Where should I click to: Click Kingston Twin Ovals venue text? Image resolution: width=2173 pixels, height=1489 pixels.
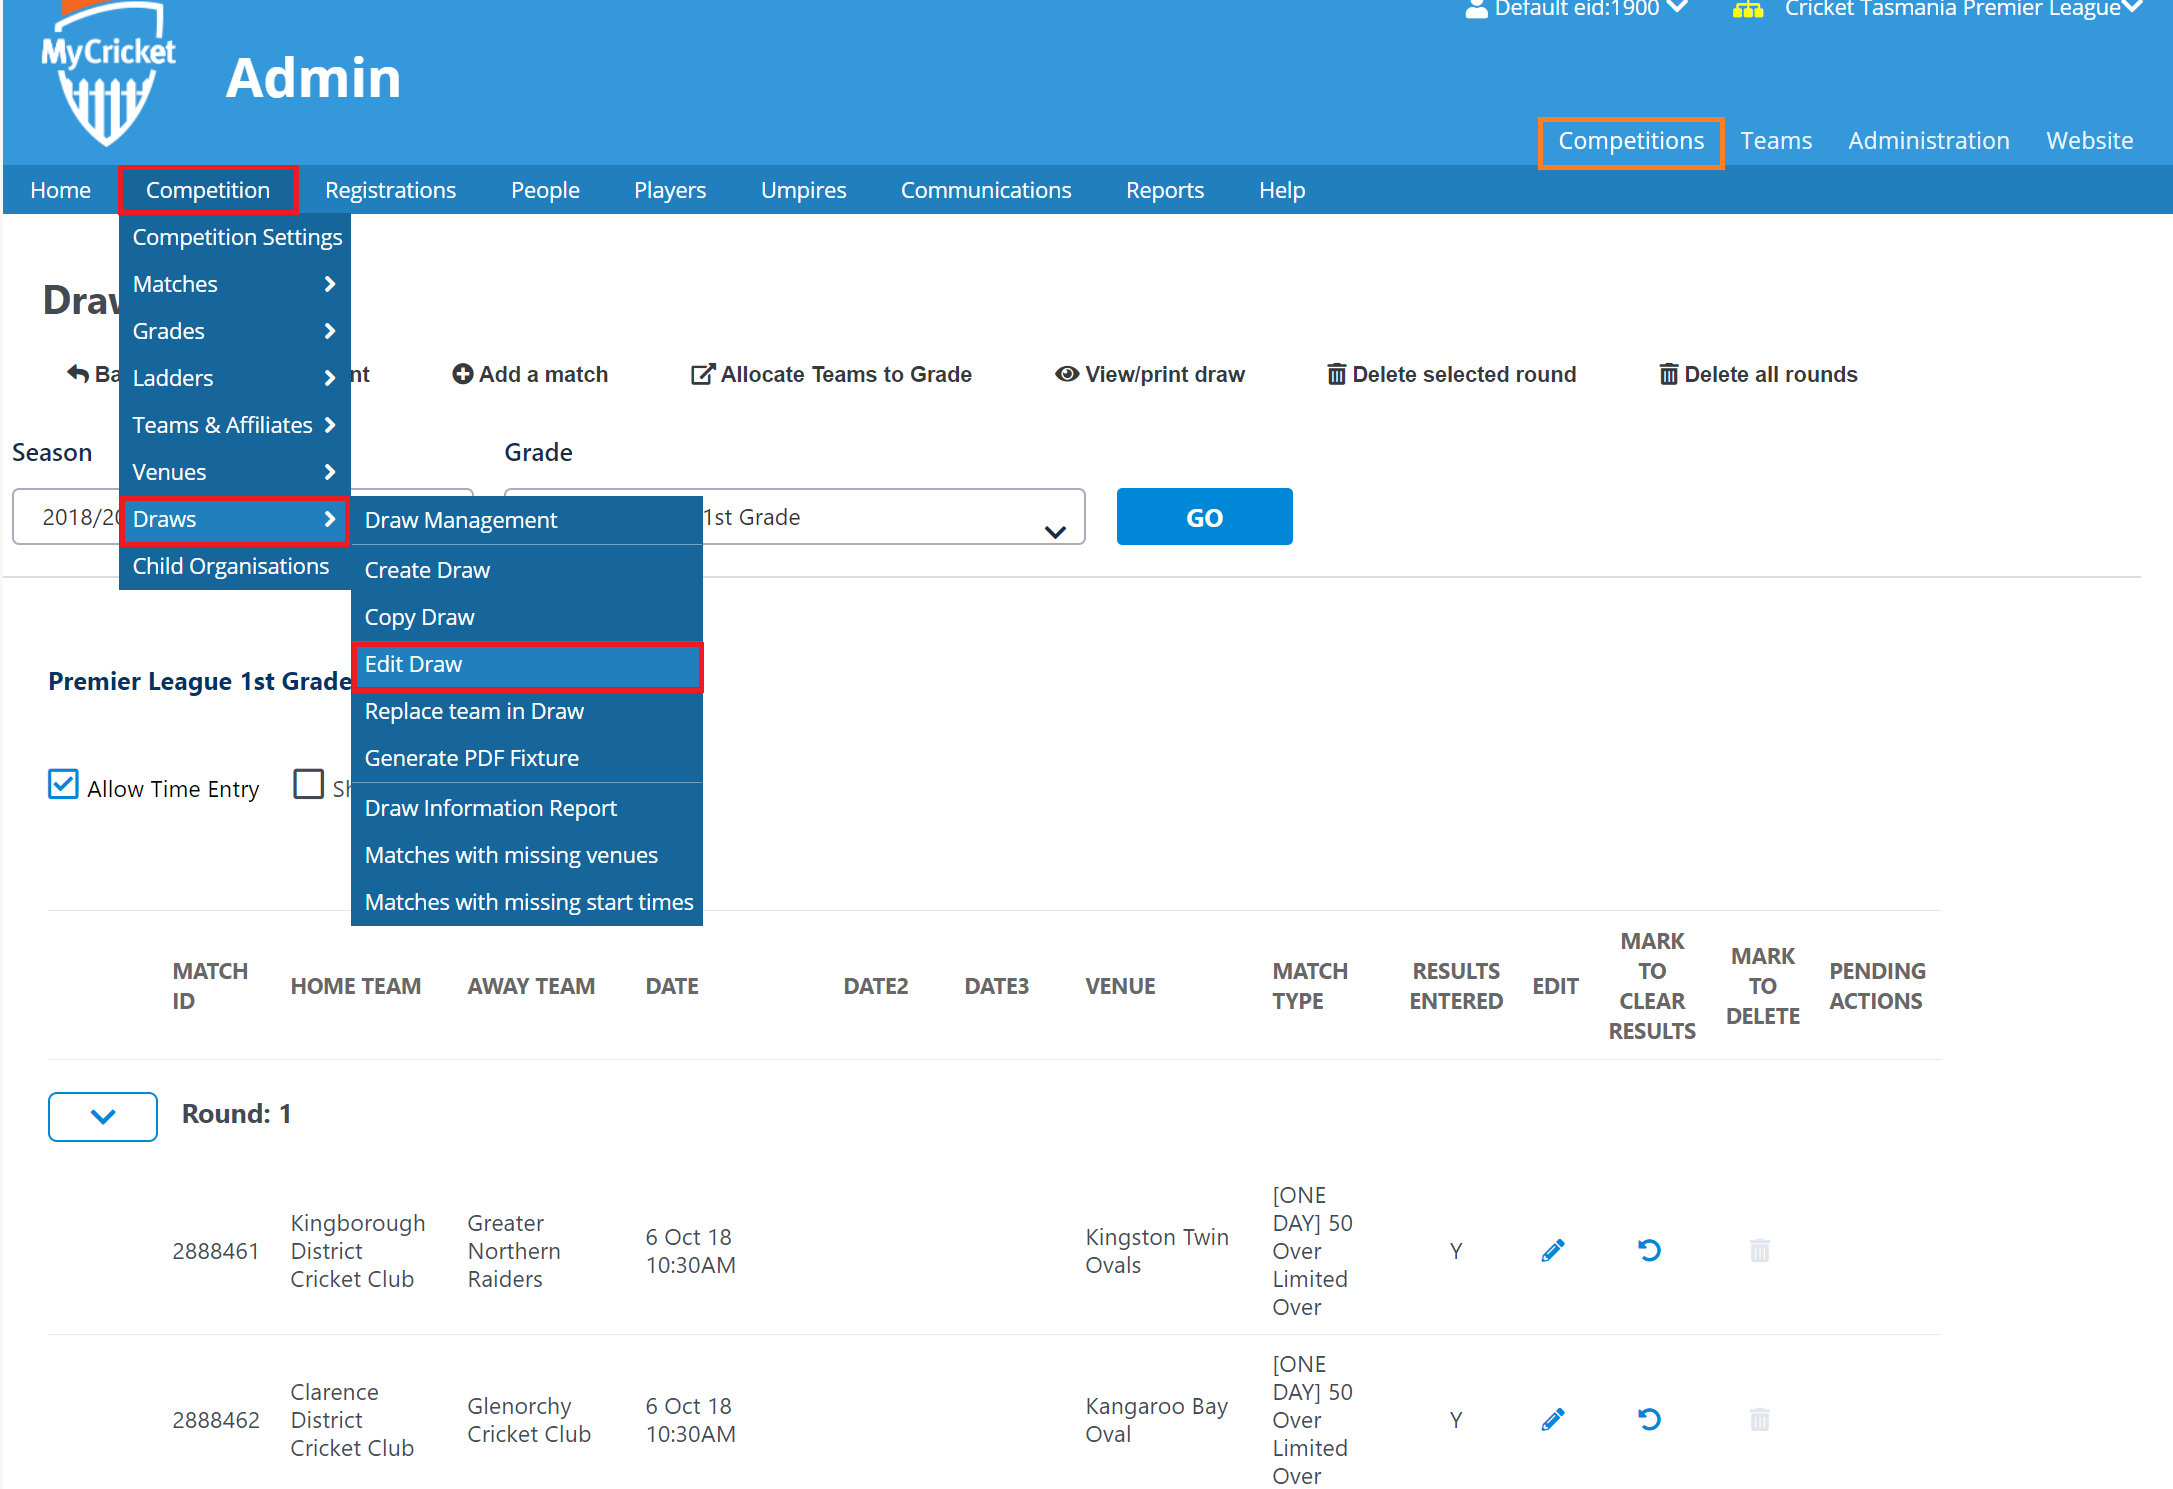point(1157,1251)
